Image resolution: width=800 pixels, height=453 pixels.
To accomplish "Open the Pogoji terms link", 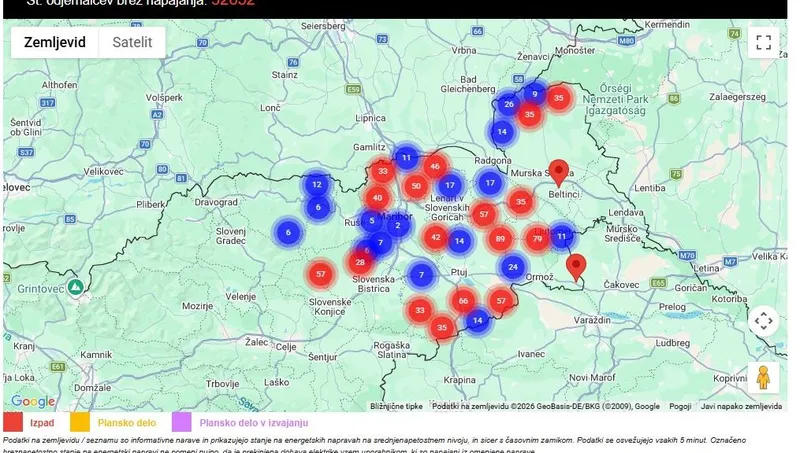I will pyautogui.click(x=680, y=406).
